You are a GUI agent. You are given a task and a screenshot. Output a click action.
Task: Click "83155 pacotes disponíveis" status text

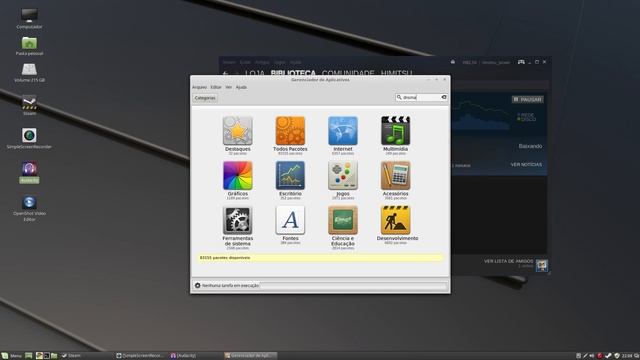click(225, 258)
